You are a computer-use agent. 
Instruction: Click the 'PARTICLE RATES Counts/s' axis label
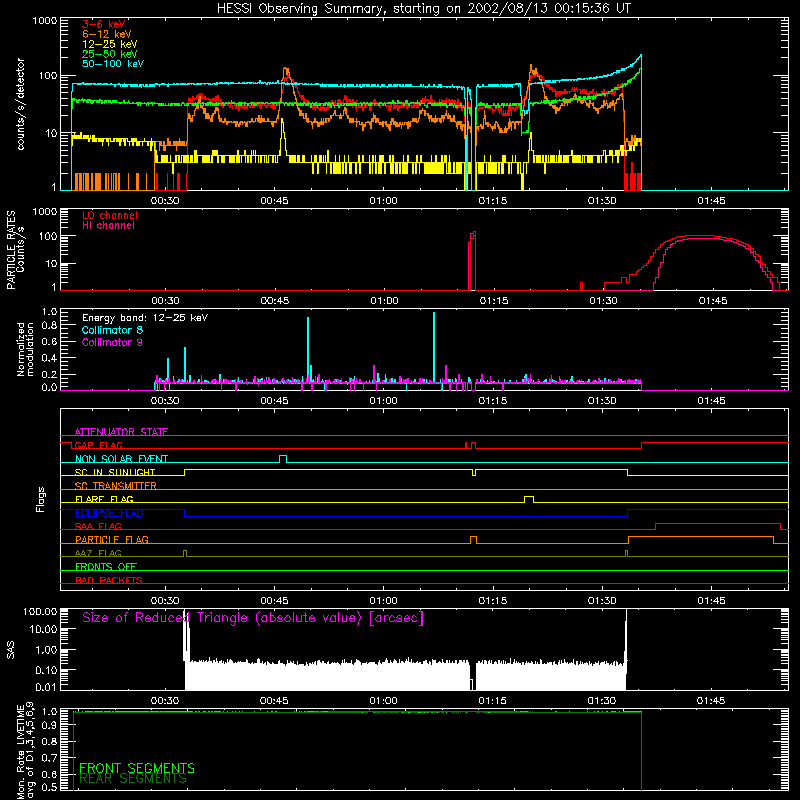click(x=16, y=250)
